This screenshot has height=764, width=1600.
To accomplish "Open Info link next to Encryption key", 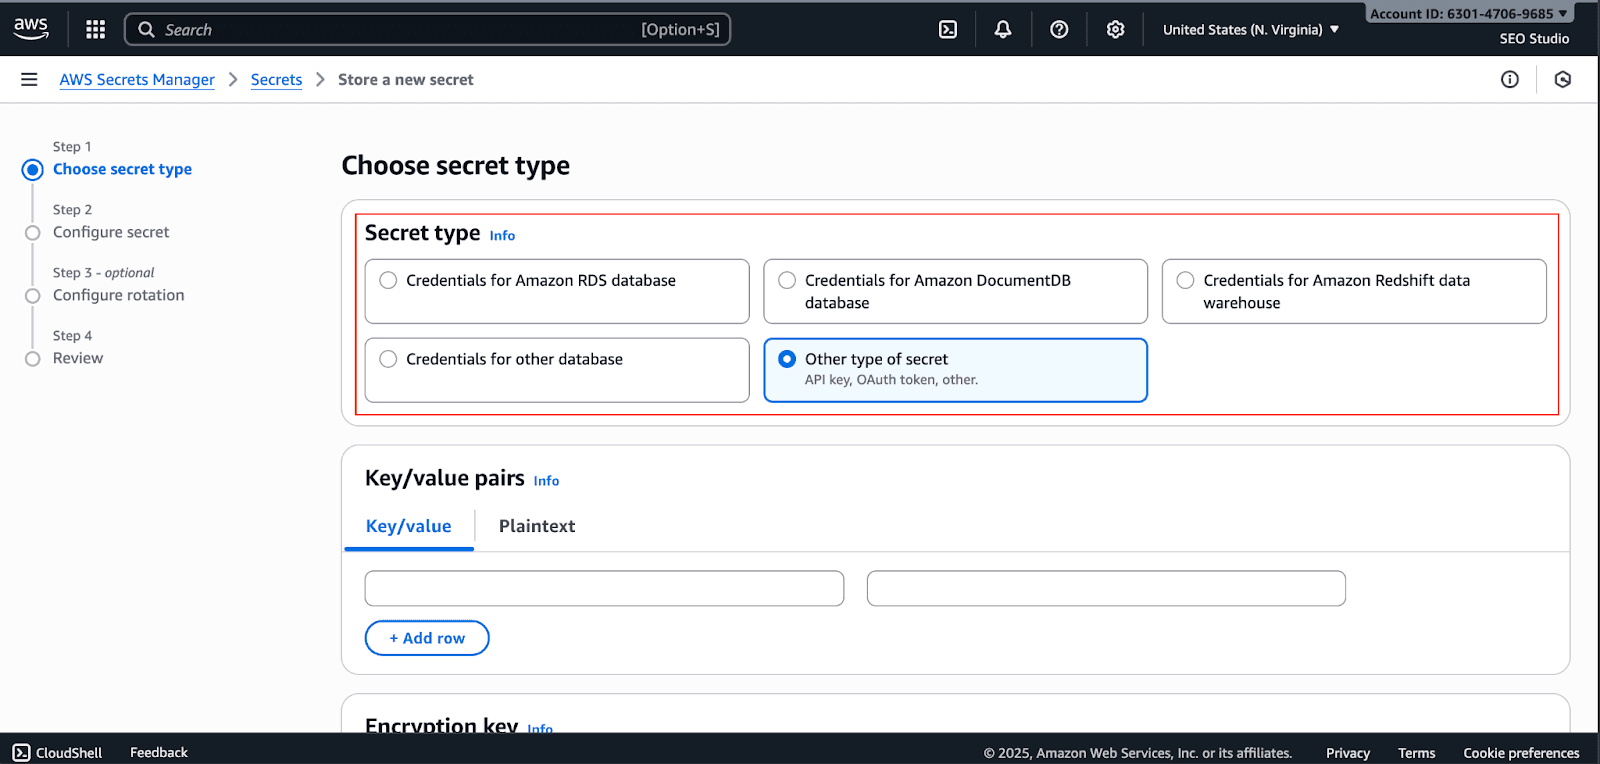I will (540, 729).
